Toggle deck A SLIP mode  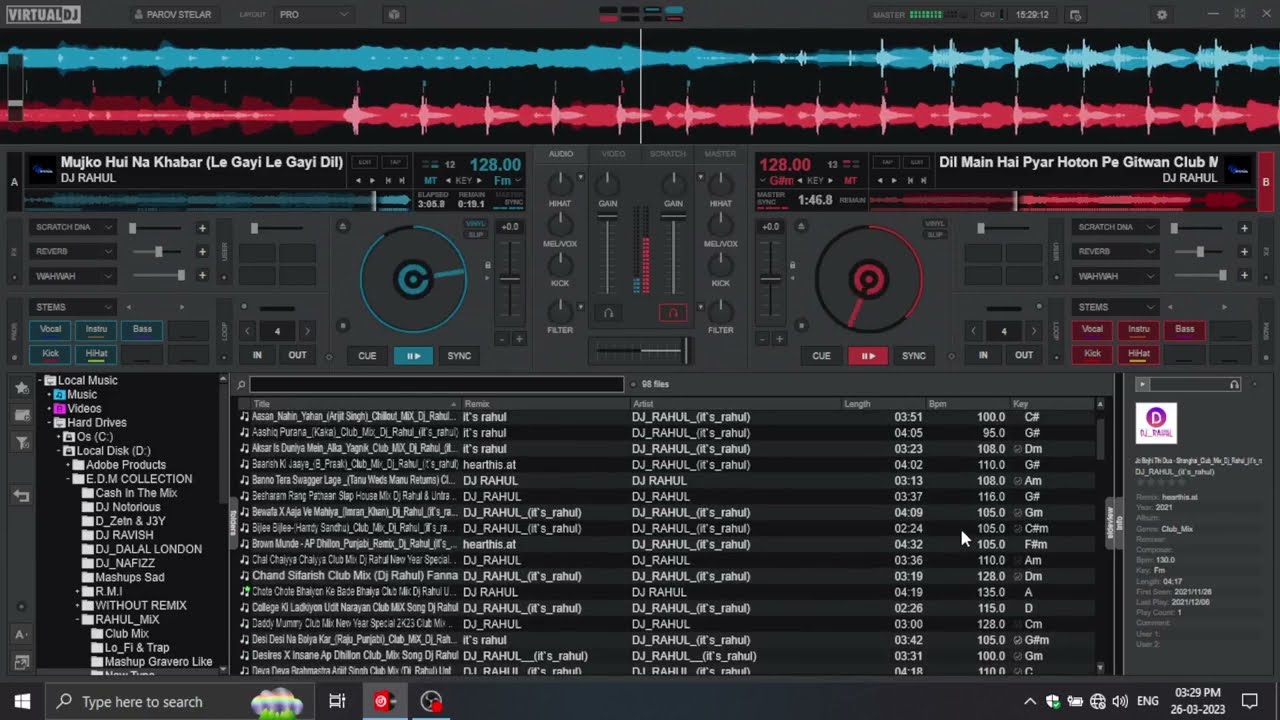(476, 235)
